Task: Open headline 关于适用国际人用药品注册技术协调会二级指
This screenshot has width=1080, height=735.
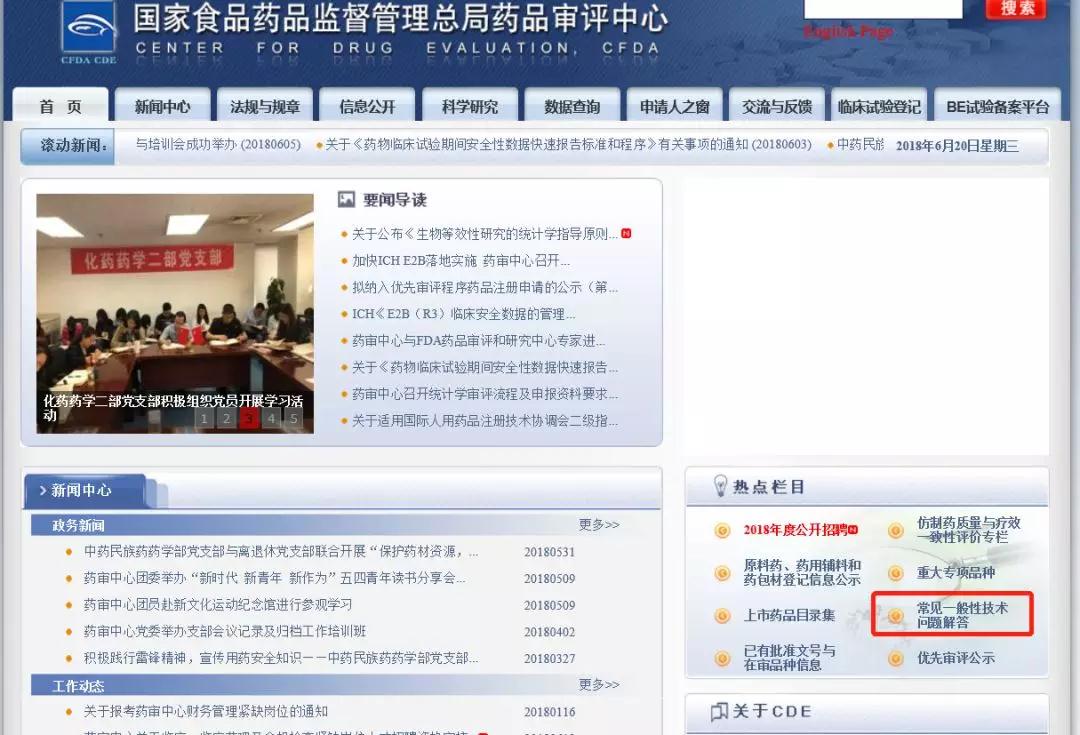Action: 485,421
